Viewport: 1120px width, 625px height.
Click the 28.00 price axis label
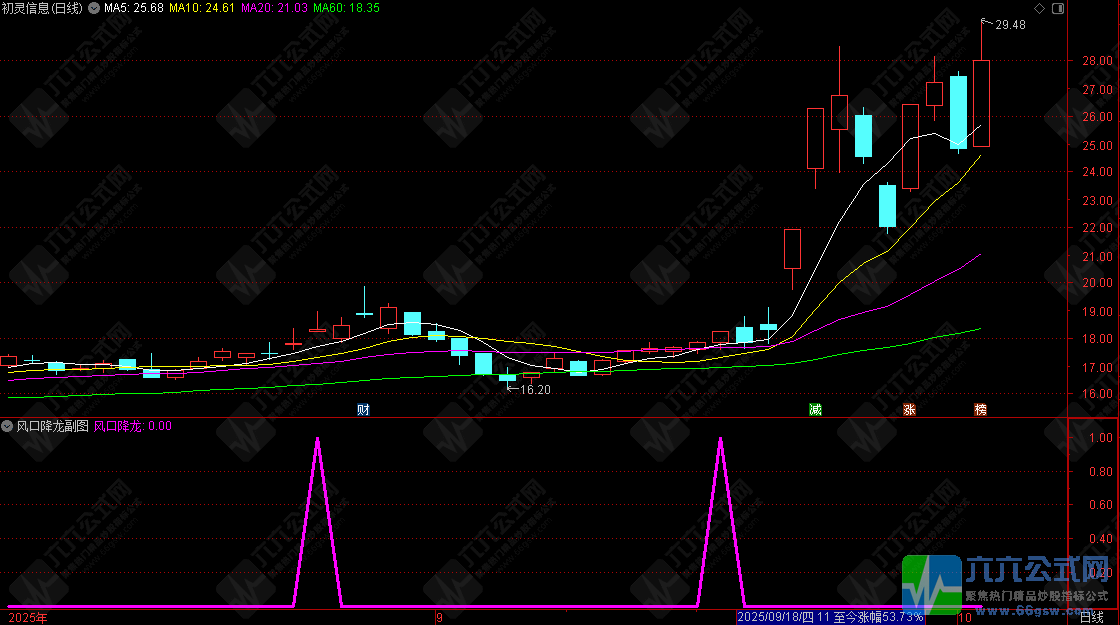tap(1097, 61)
